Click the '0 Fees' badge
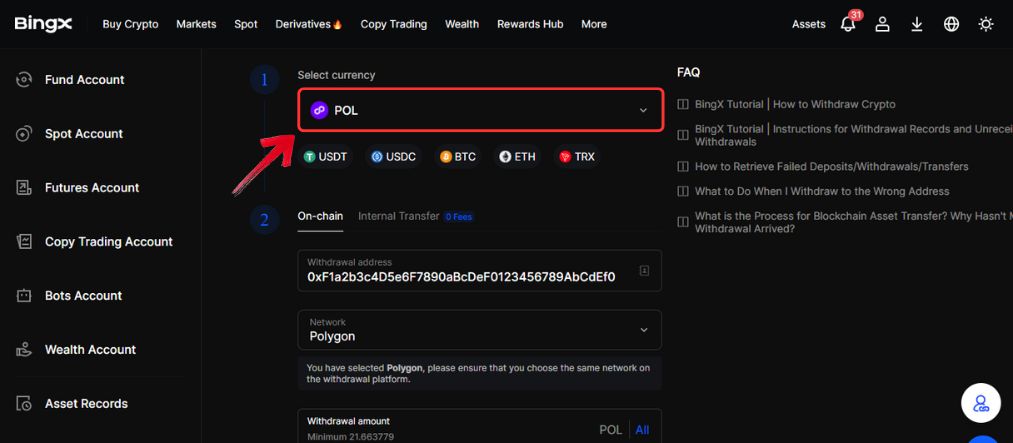Screen dimensions: 1013x443 coord(459,217)
